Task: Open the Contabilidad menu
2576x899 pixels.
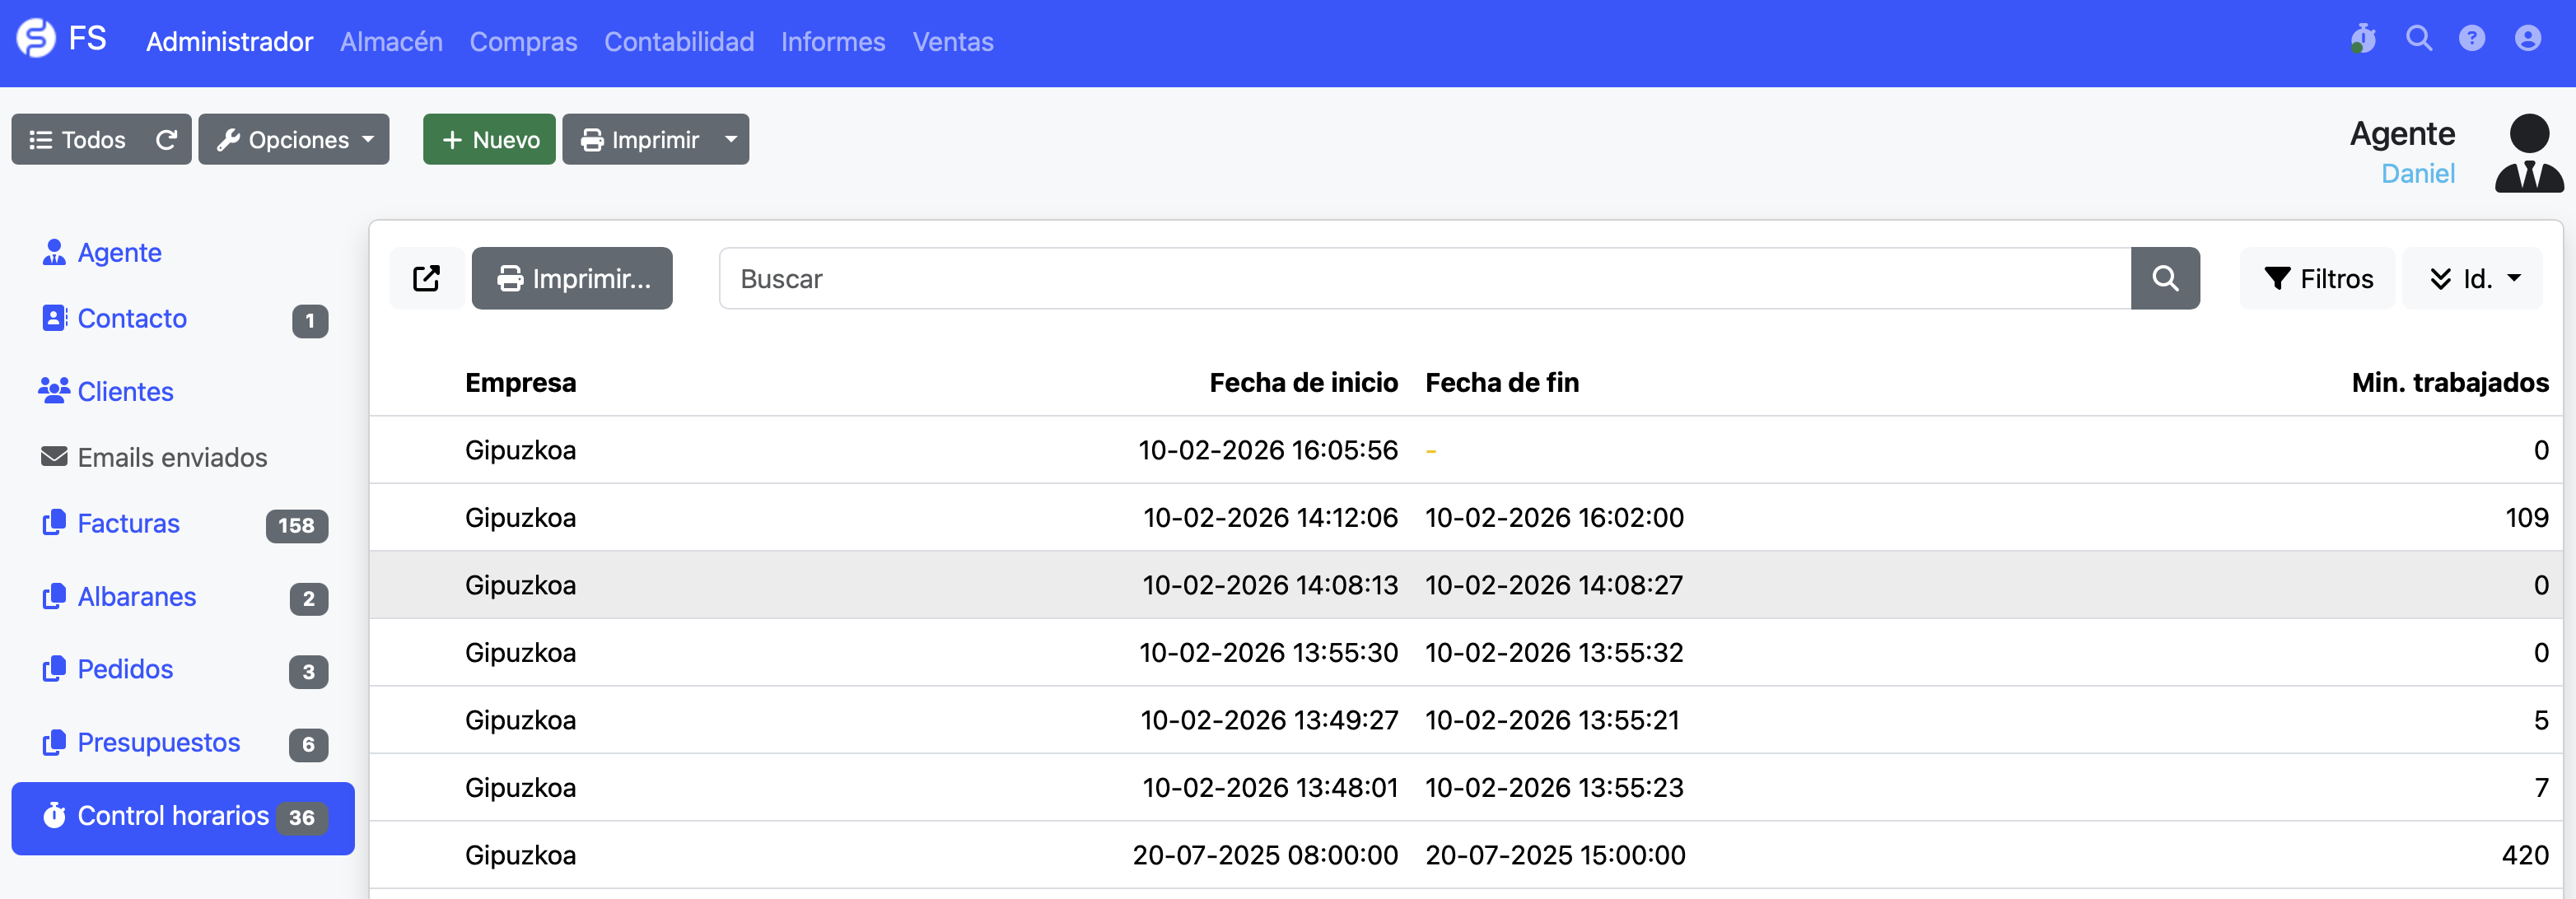Action: coord(678,42)
